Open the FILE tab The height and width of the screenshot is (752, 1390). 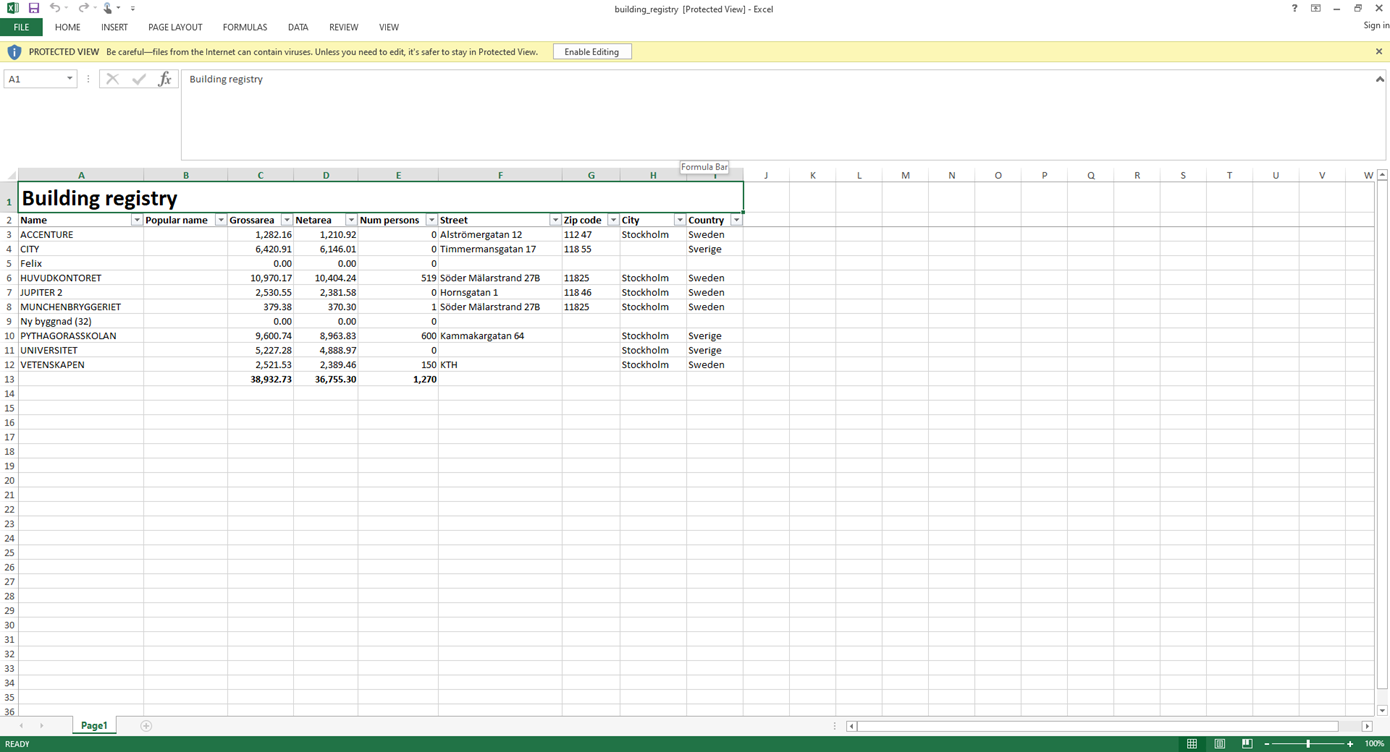tap(21, 27)
